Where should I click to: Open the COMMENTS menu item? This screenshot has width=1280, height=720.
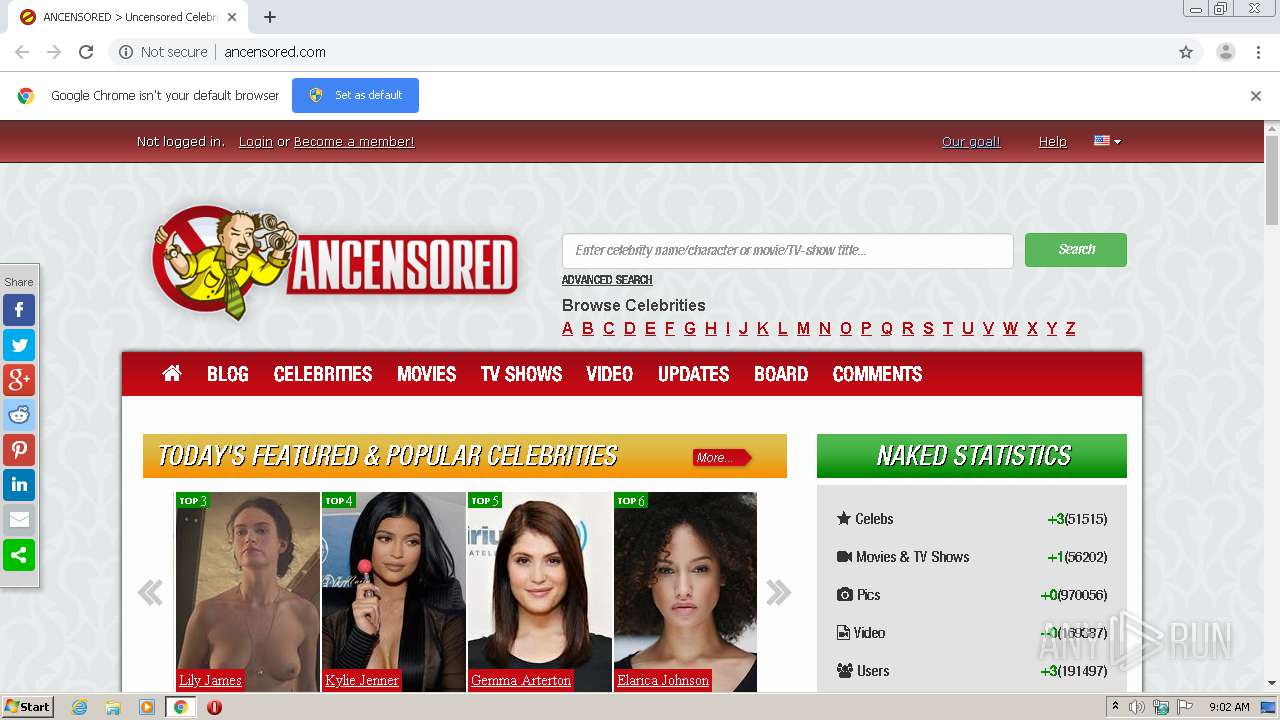[x=878, y=374]
